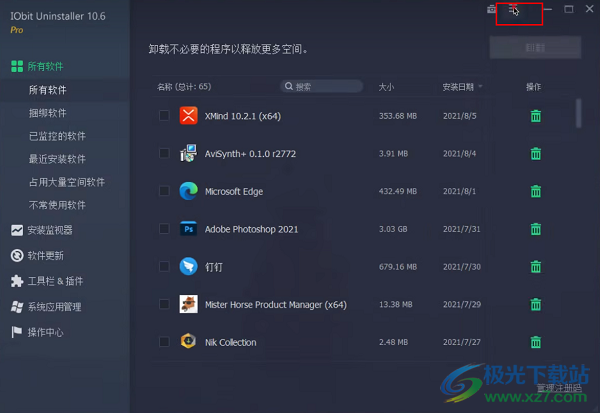This screenshot has height=413, width=600.
Task: Click the trash icon for Nik Collection
Action: tap(536, 342)
